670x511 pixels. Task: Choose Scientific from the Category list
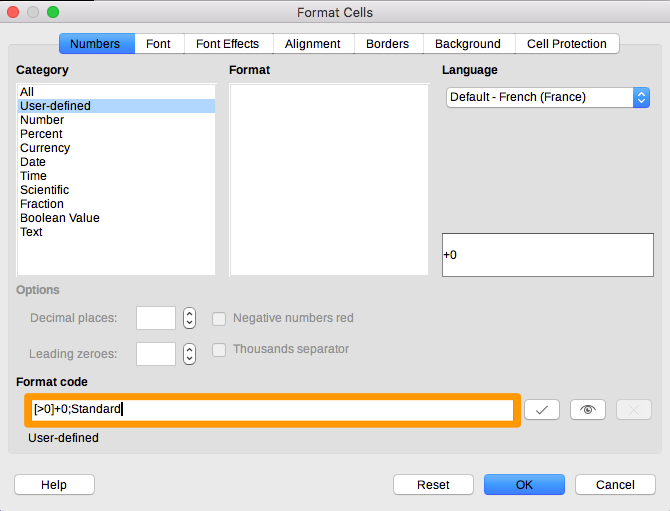pos(45,190)
